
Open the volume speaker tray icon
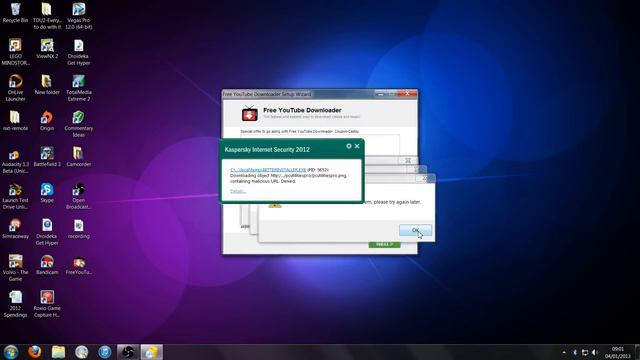pos(595,352)
